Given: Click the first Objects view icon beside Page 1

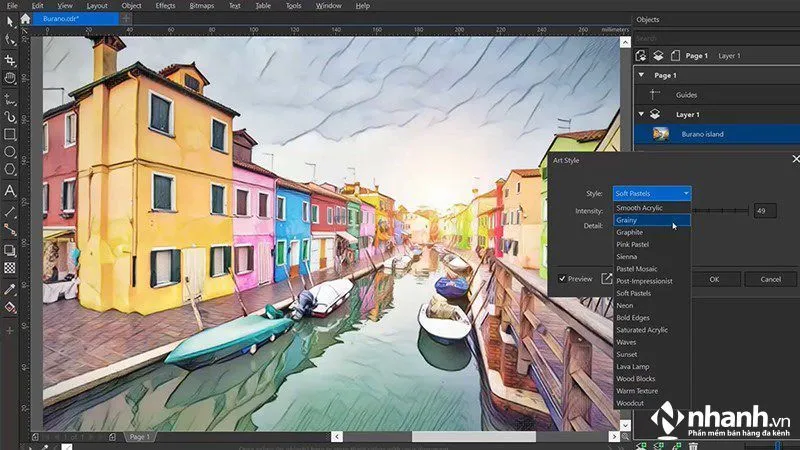Looking at the screenshot, I should 641,55.
